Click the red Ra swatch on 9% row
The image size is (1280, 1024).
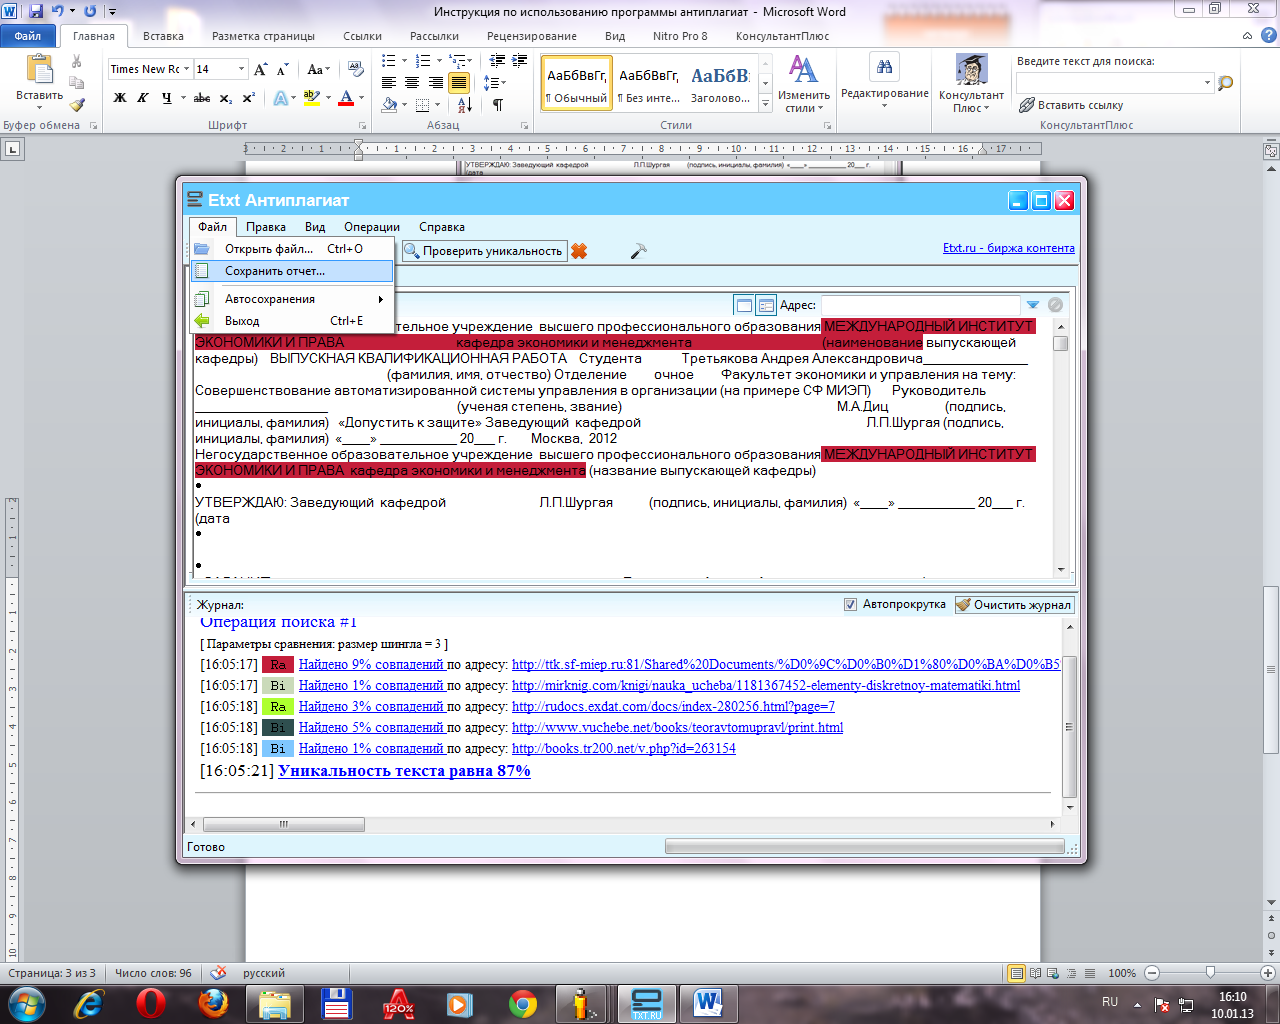277,664
